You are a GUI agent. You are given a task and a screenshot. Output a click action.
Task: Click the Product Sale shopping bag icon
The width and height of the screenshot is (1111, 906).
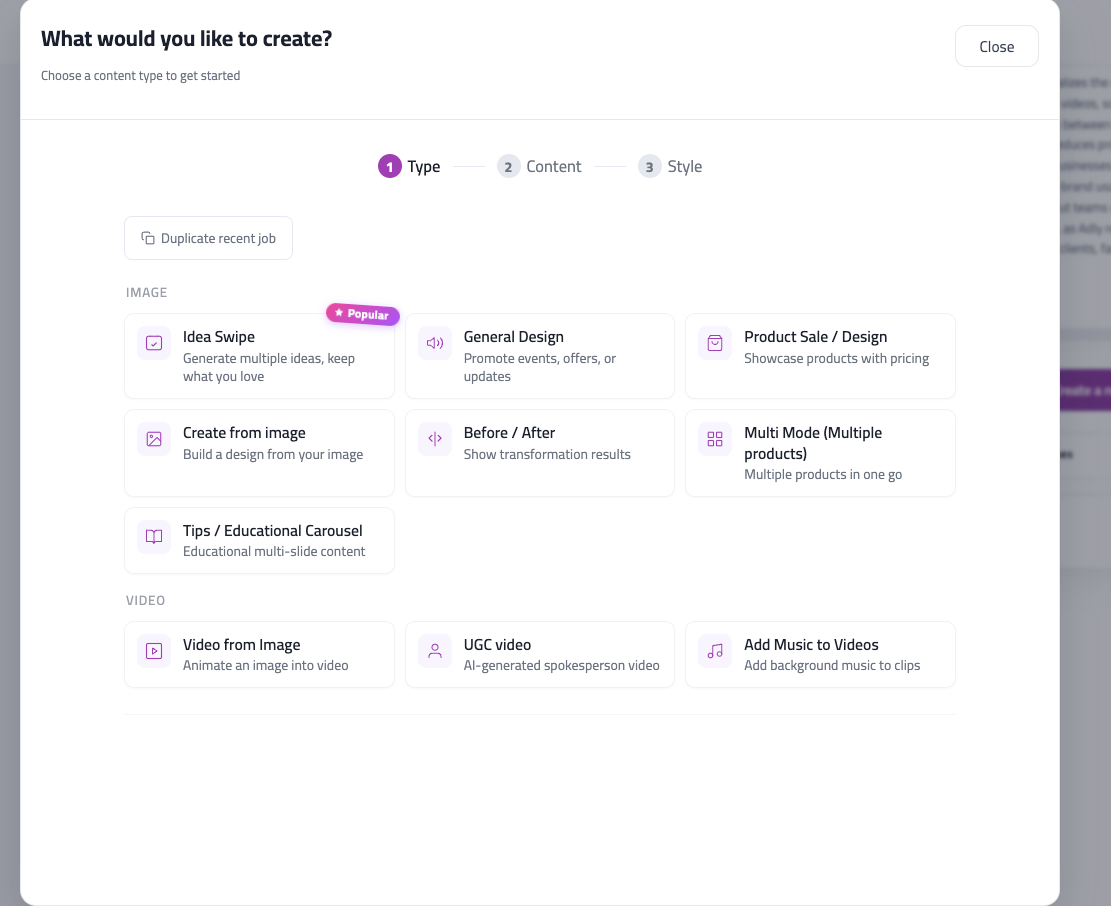tap(715, 343)
